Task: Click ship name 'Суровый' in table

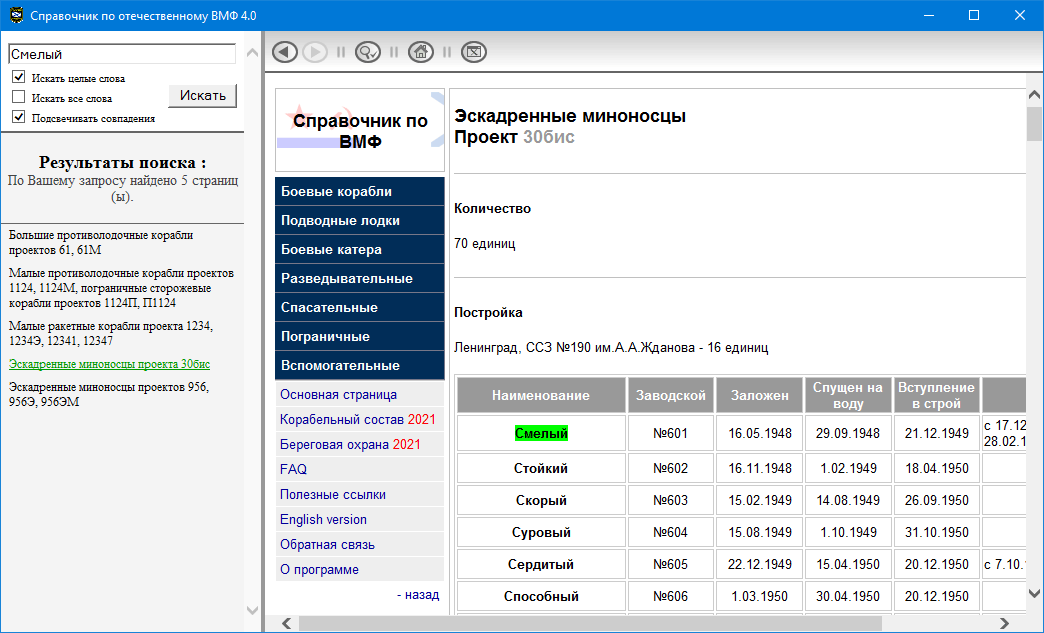Action: point(541,532)
